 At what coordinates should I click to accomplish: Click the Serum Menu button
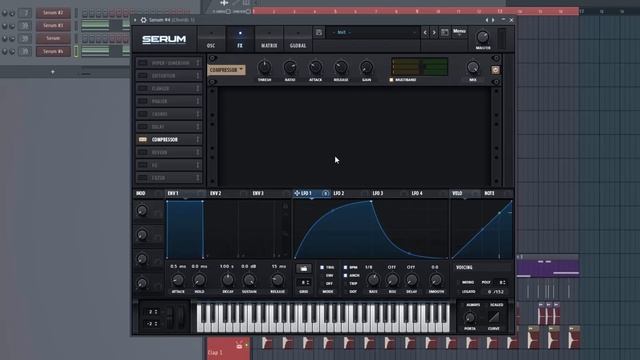click(x=459, y=31)
